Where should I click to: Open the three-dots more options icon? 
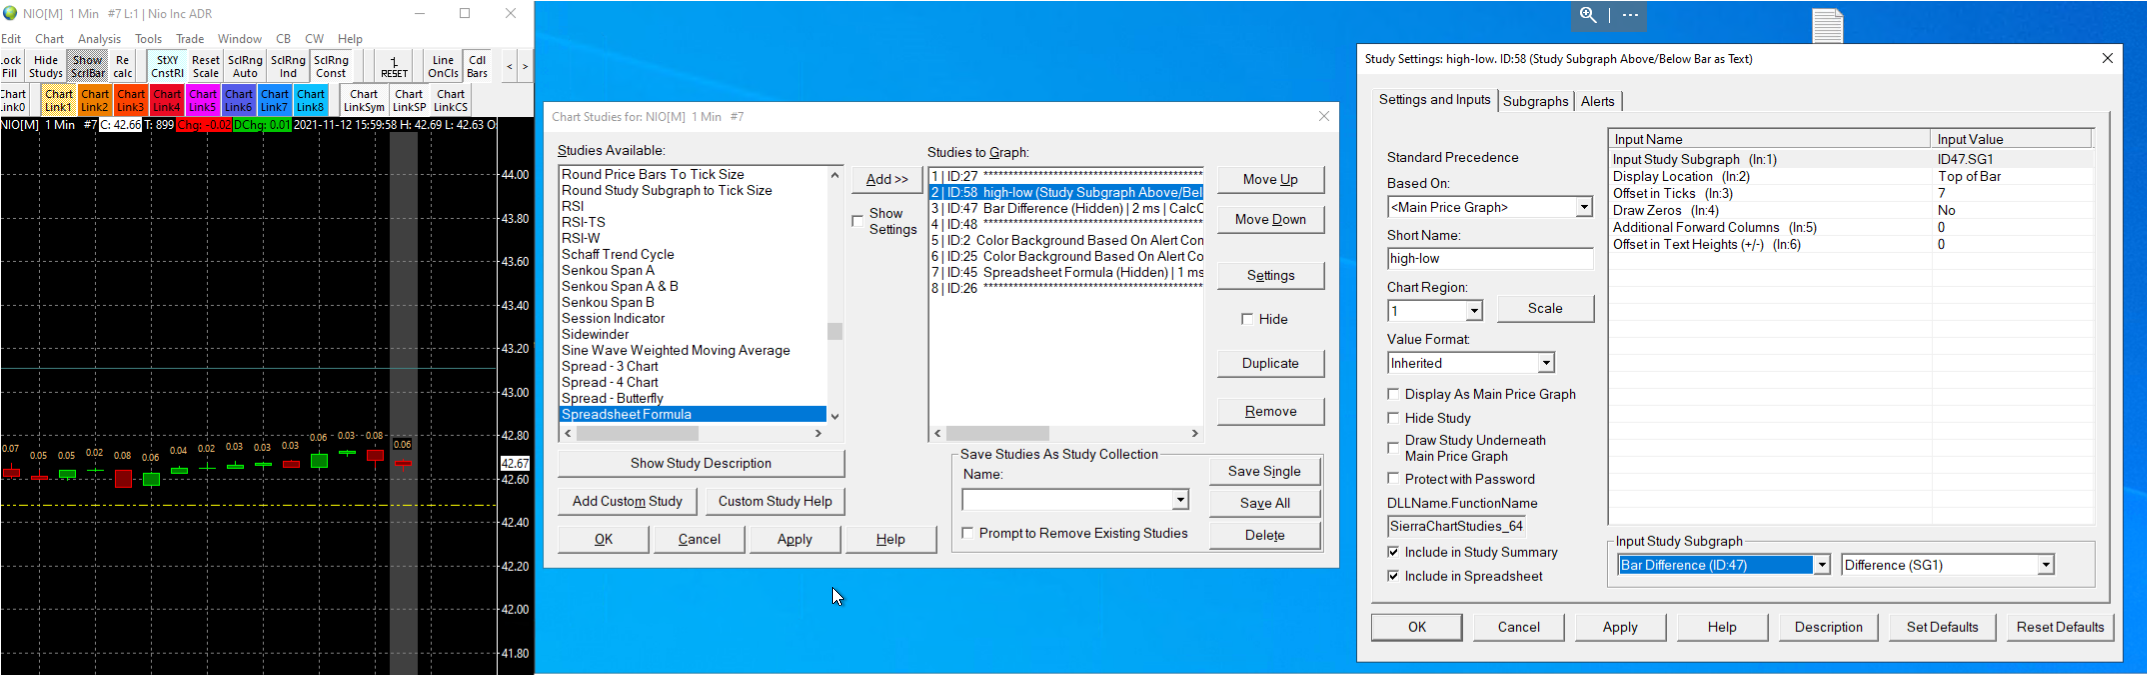point(1630,15)
